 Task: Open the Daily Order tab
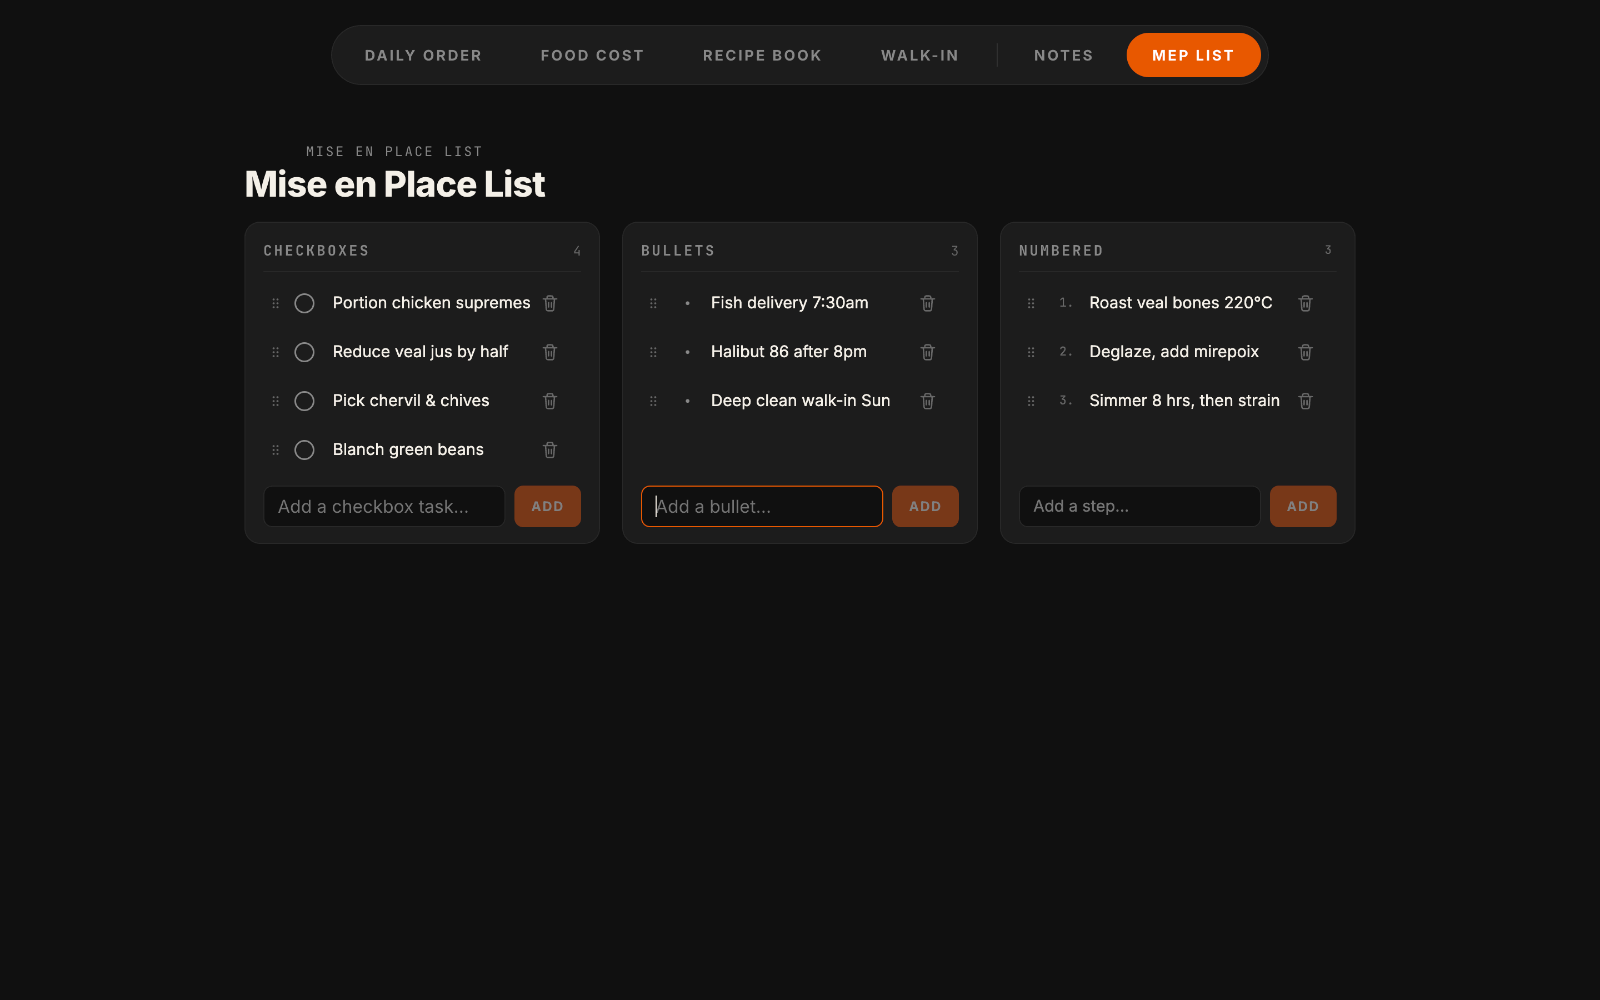(x=423, y=55)
